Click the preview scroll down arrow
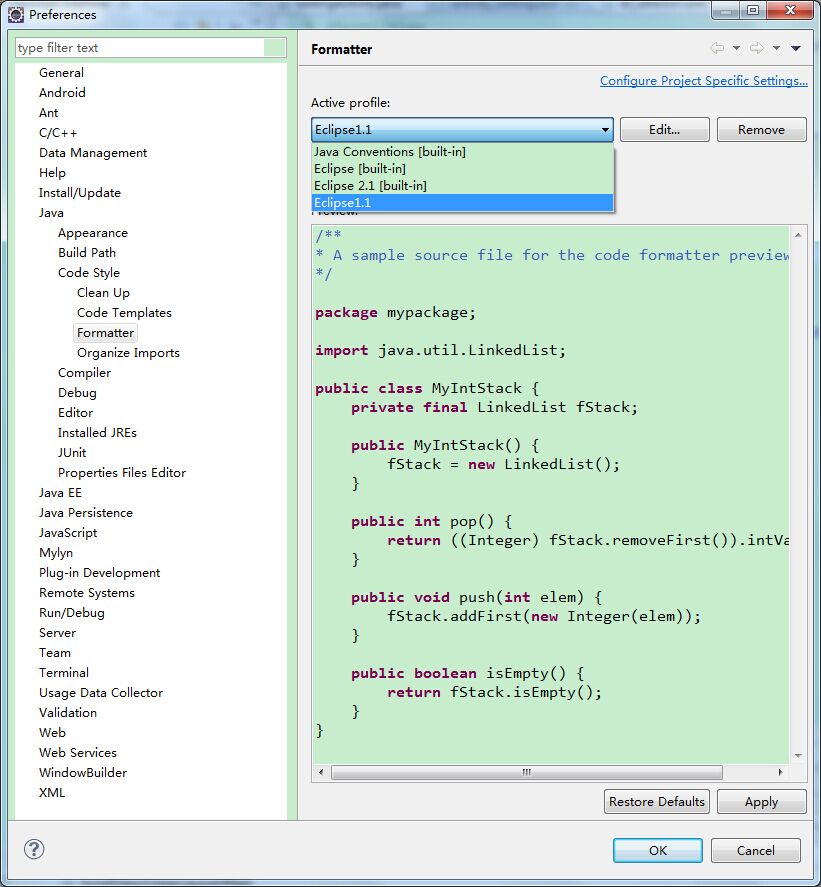The width and height of the screenshot is (821, 887). 798,756
